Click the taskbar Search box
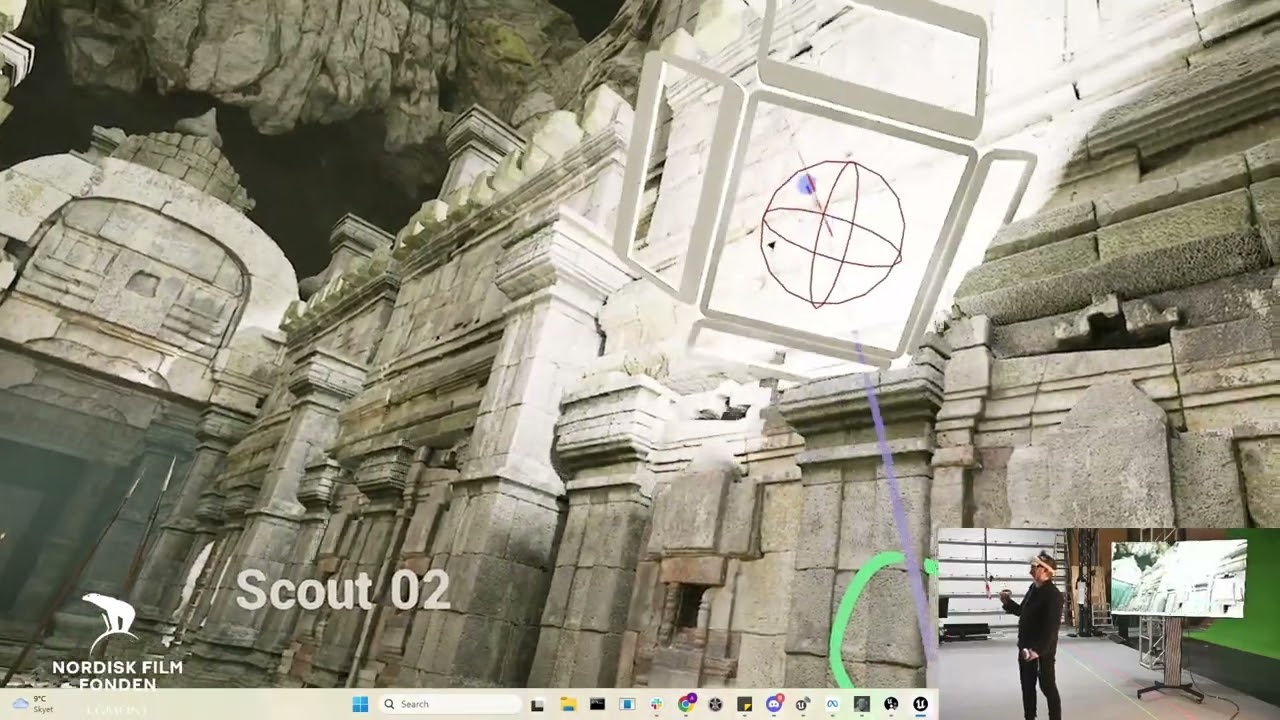The width and height of the screenshot is (1280, 720). [x=450, y=704]
